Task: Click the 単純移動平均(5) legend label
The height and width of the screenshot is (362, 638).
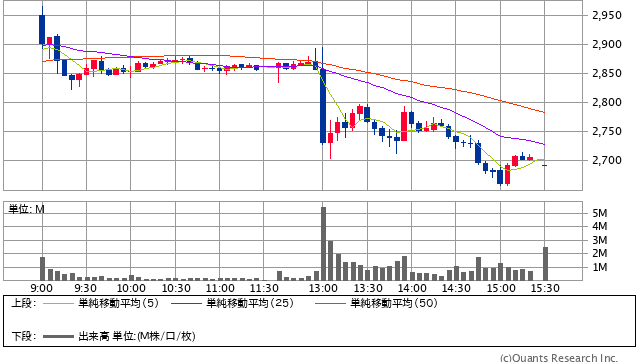Action: 118,303
